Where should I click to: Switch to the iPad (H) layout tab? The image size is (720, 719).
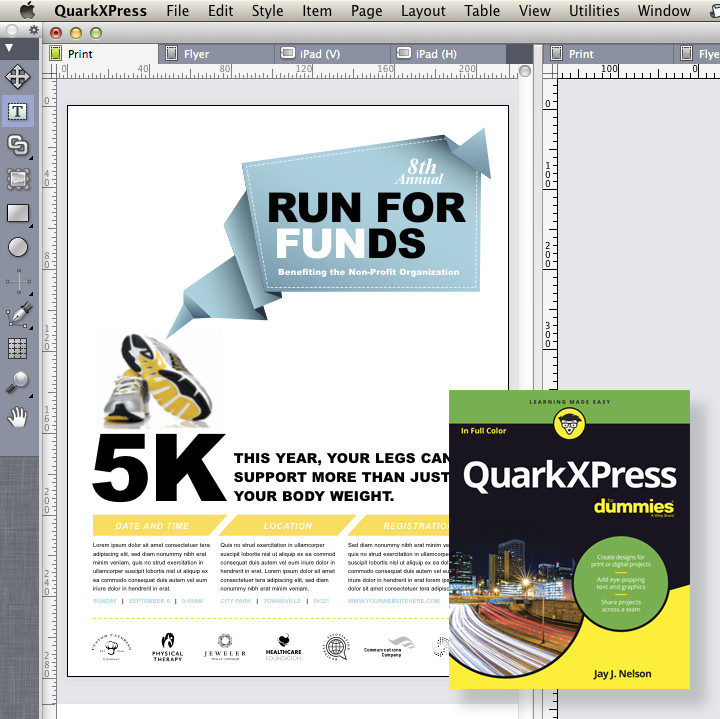448,54
